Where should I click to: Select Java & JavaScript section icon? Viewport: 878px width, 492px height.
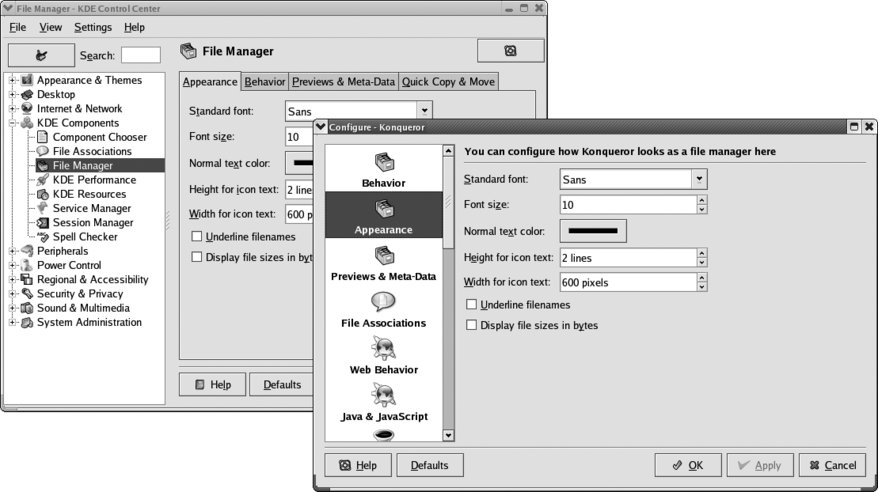pos(383,395)
